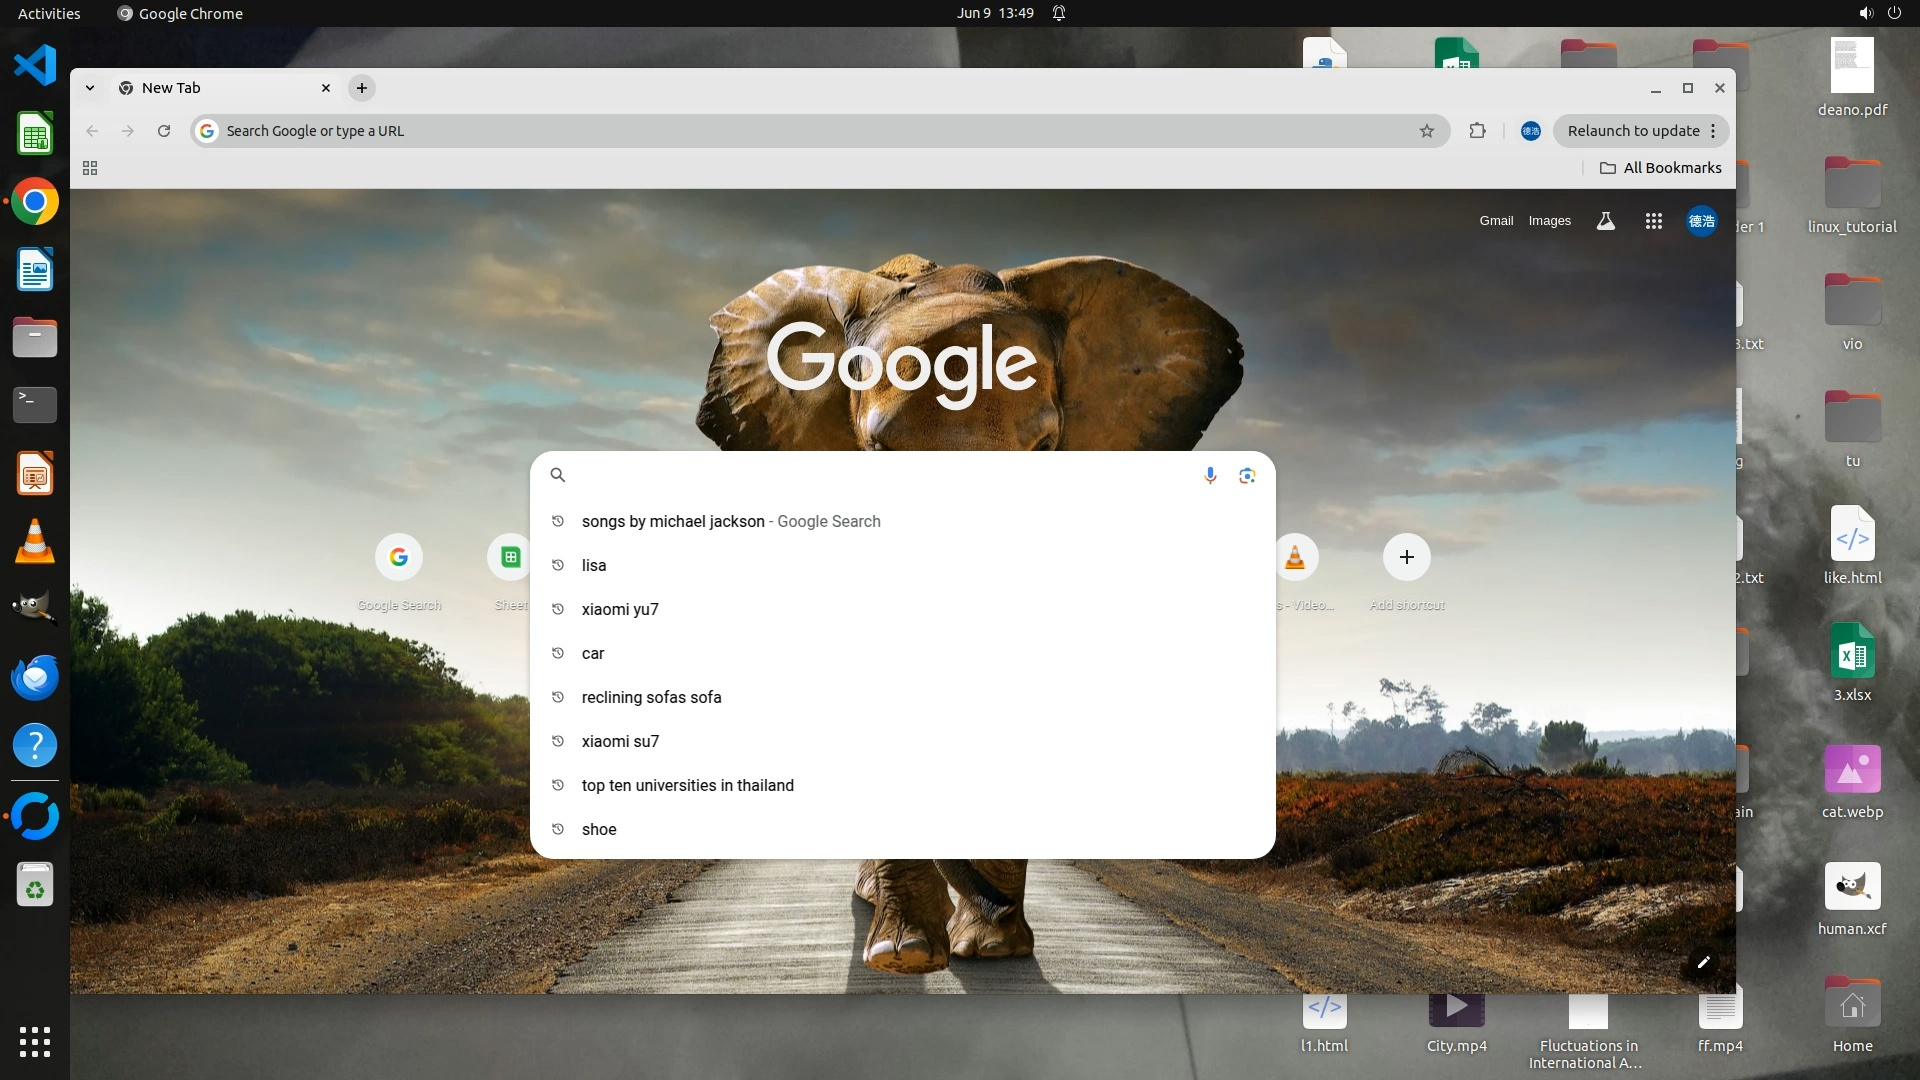Screen dimensions: 1920x1080
Task: Click Add shortcut plus button
Action: pos(1406,557)
